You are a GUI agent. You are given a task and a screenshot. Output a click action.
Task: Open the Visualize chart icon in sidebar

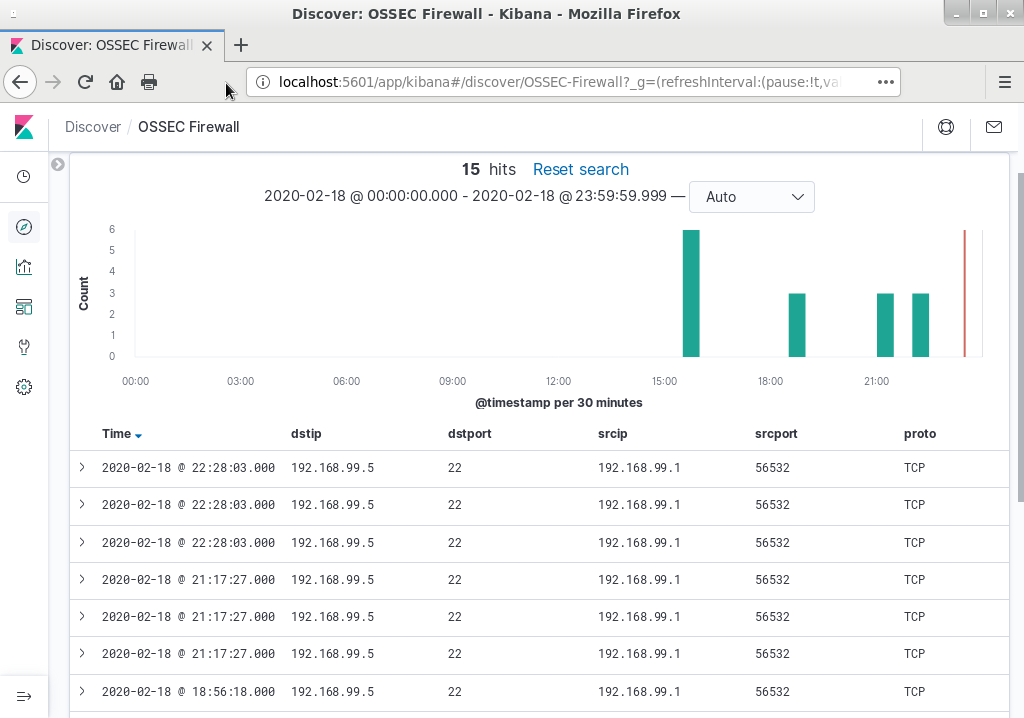(x=24, y=267)
